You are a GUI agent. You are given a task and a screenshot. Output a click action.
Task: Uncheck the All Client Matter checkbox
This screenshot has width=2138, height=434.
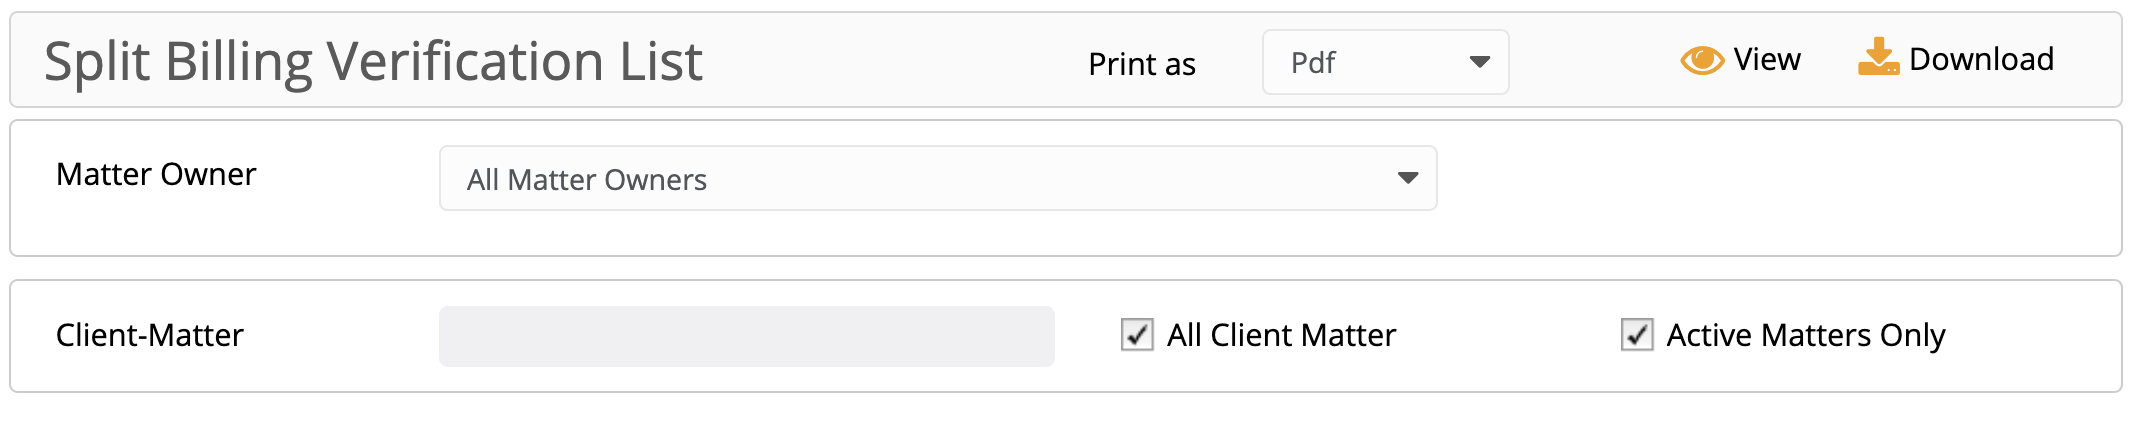[1137, 334]
